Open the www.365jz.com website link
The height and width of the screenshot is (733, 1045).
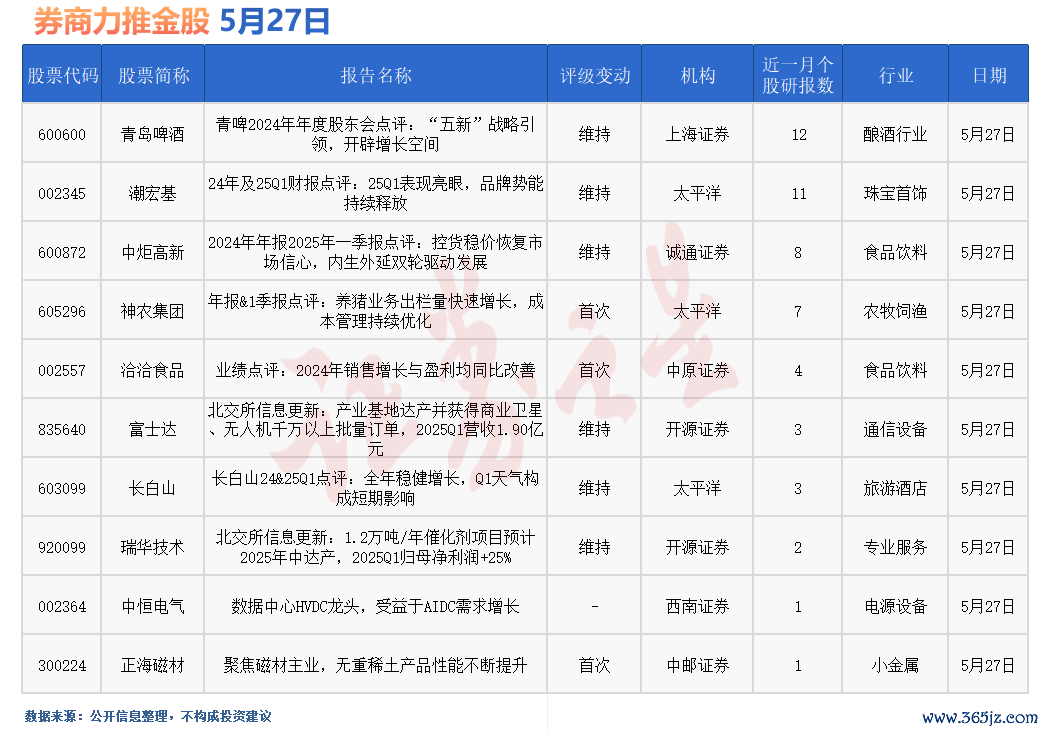pyautogui.click(x=978, y=718)
